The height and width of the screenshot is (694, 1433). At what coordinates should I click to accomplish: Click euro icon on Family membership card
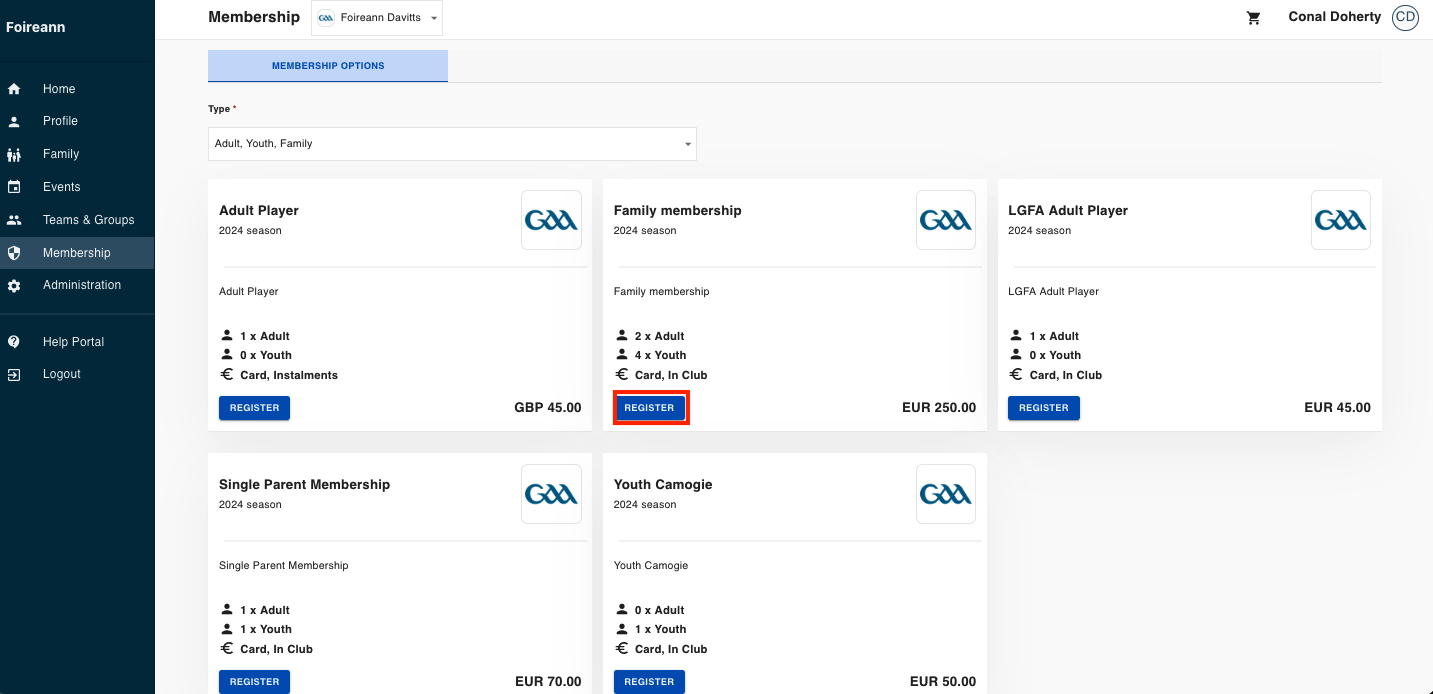point(622,375)
